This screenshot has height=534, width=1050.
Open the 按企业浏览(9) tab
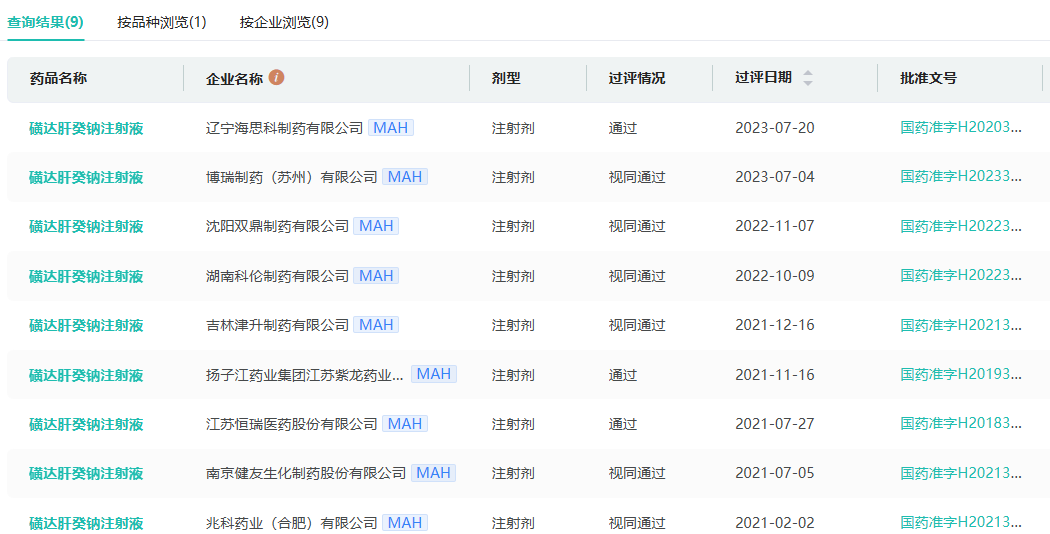point(285,22)
